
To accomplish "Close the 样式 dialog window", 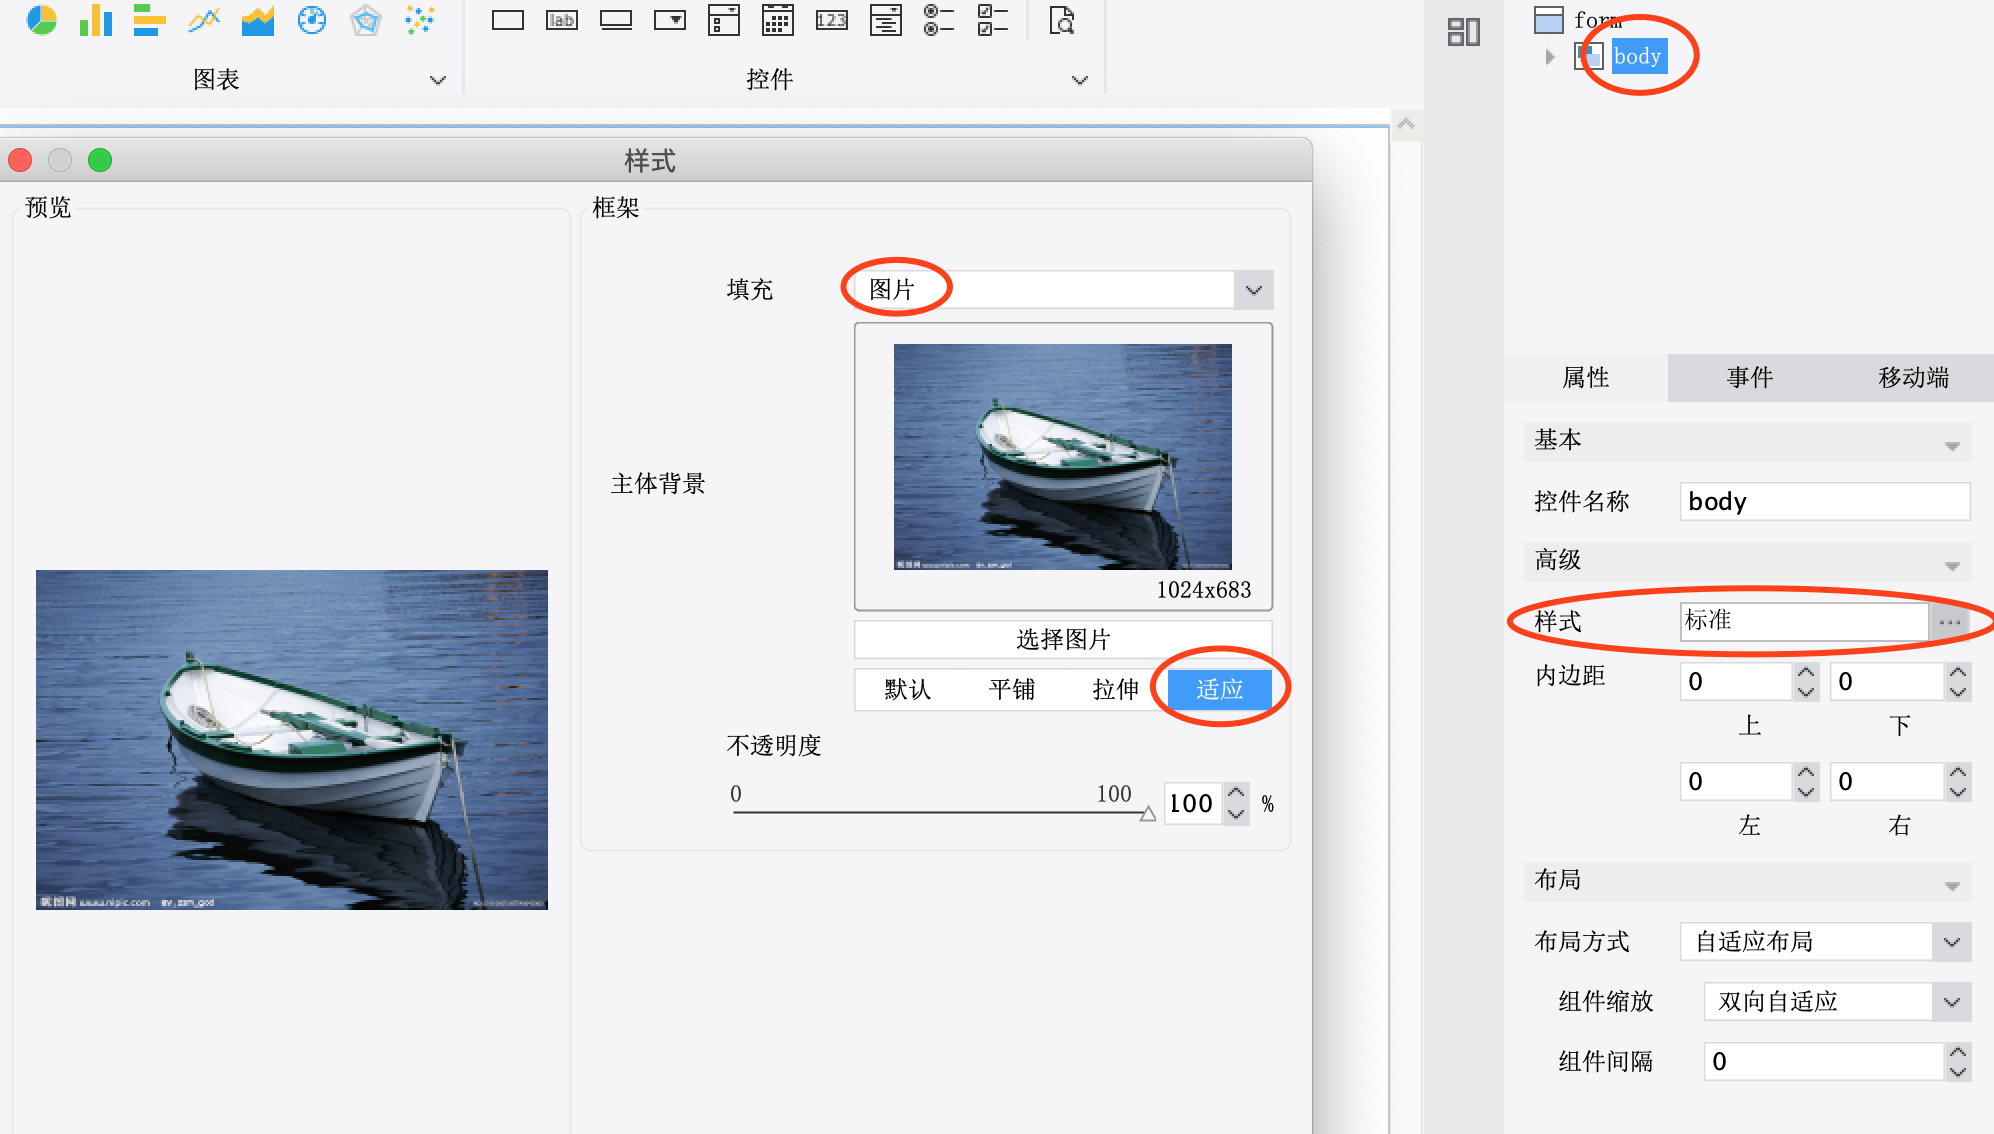I will [x=20, y=160].
